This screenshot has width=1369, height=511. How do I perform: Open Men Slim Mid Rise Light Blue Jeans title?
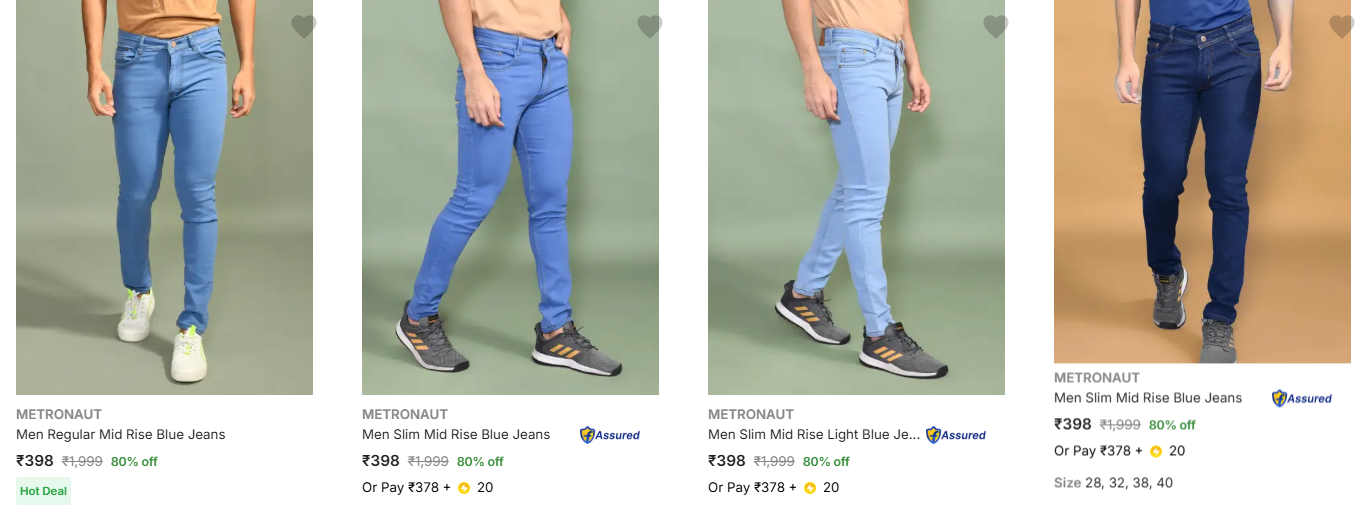pos(814,434)
